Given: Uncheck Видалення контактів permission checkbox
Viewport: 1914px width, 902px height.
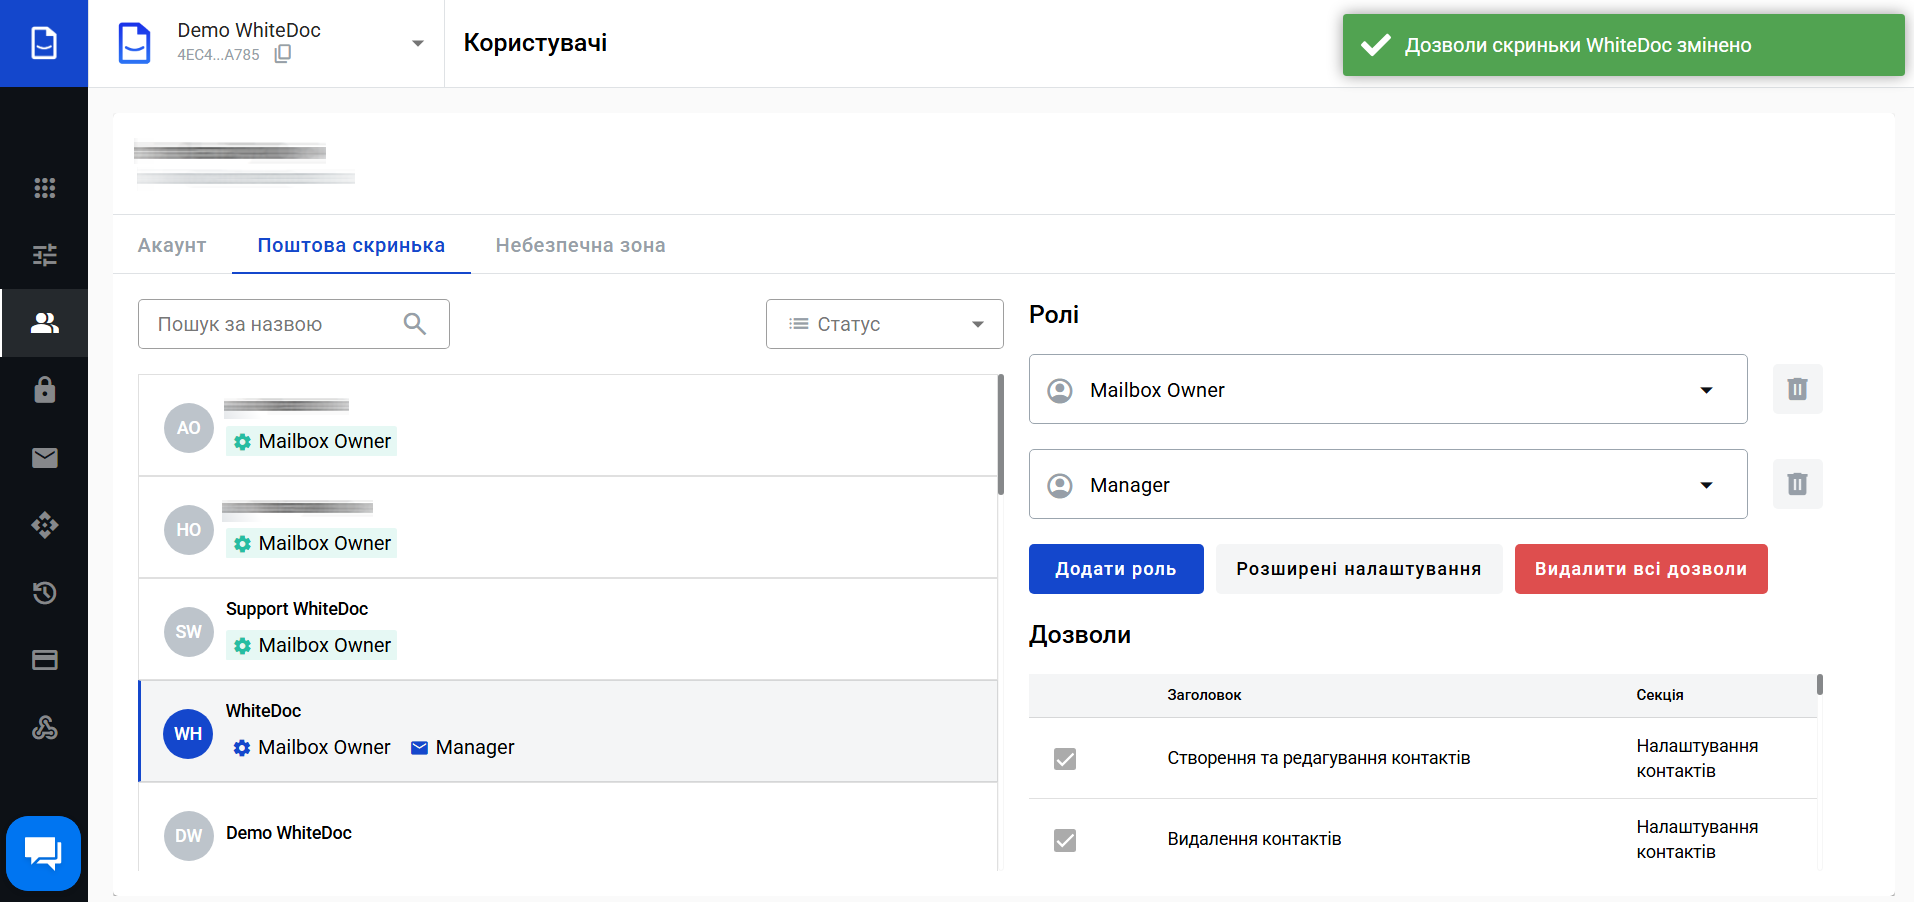Looking at the screenshot, I should coord(1065,840).
